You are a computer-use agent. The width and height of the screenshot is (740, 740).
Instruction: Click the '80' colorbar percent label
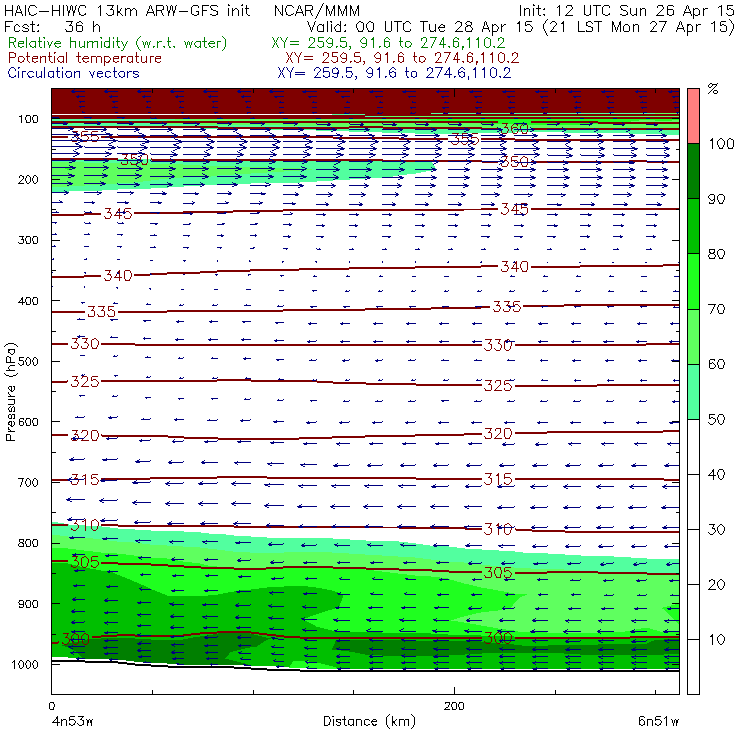(x=716, y=254)
